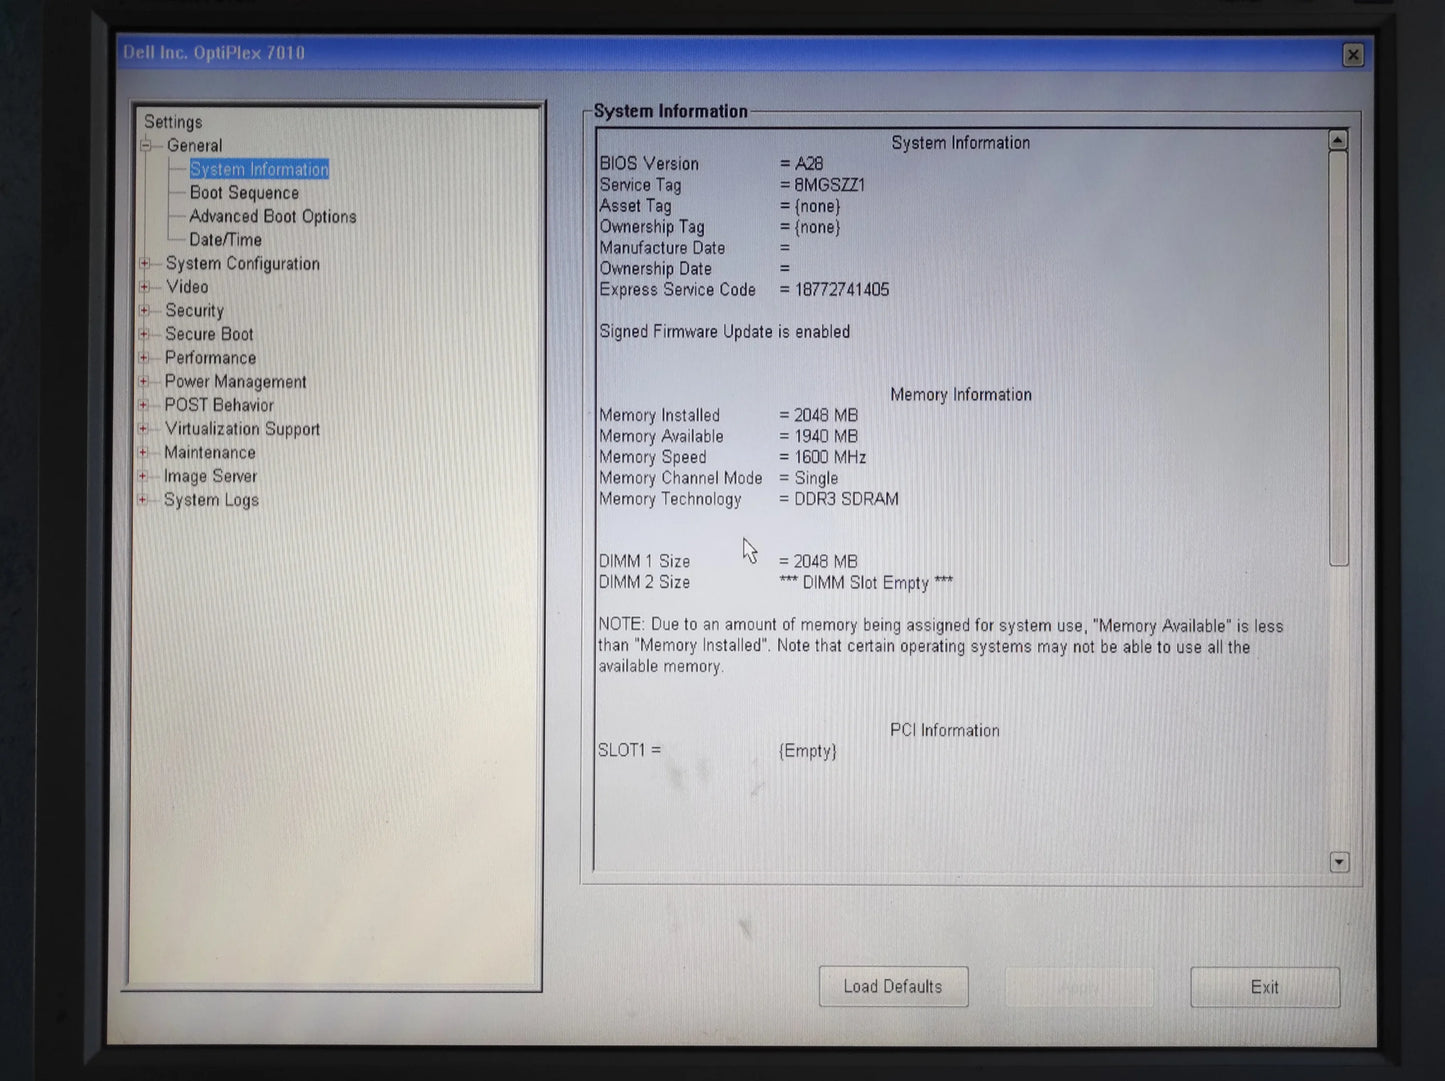Select the Virtualization Support label
Screen dimensions: 1445x1081
242,429
